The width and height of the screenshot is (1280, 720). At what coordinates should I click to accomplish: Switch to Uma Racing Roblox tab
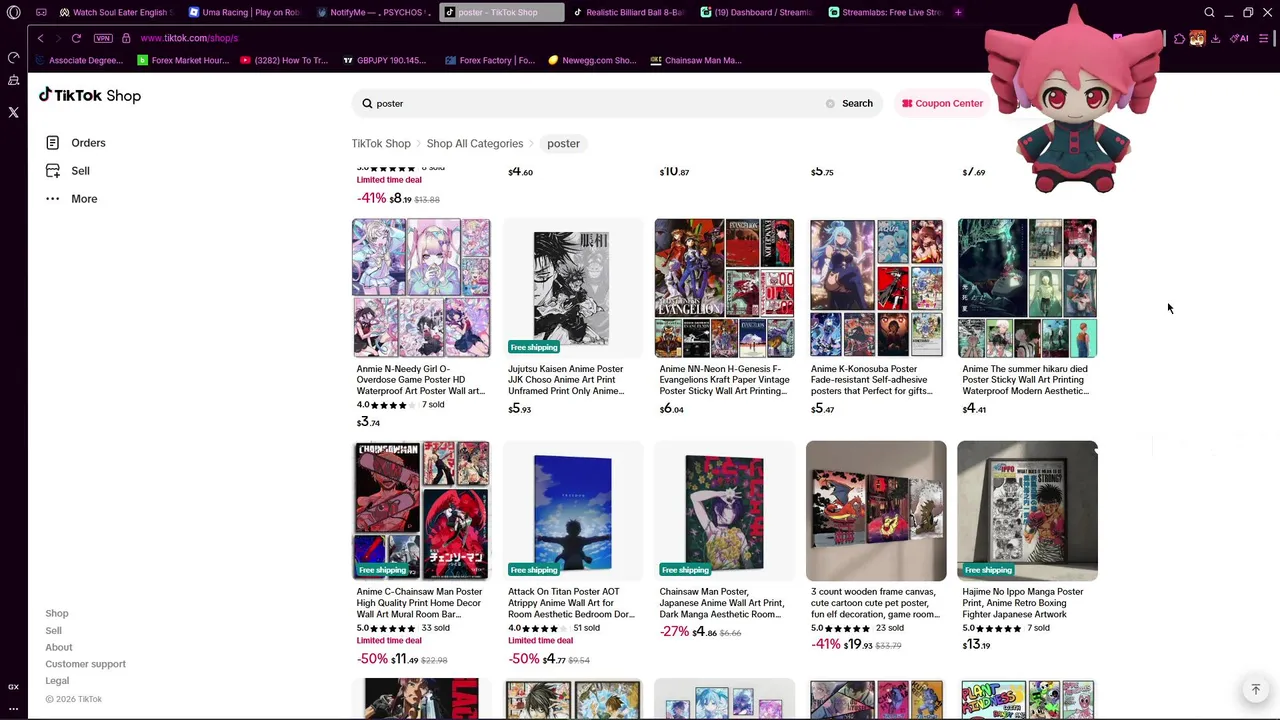[x=244, y=12]
